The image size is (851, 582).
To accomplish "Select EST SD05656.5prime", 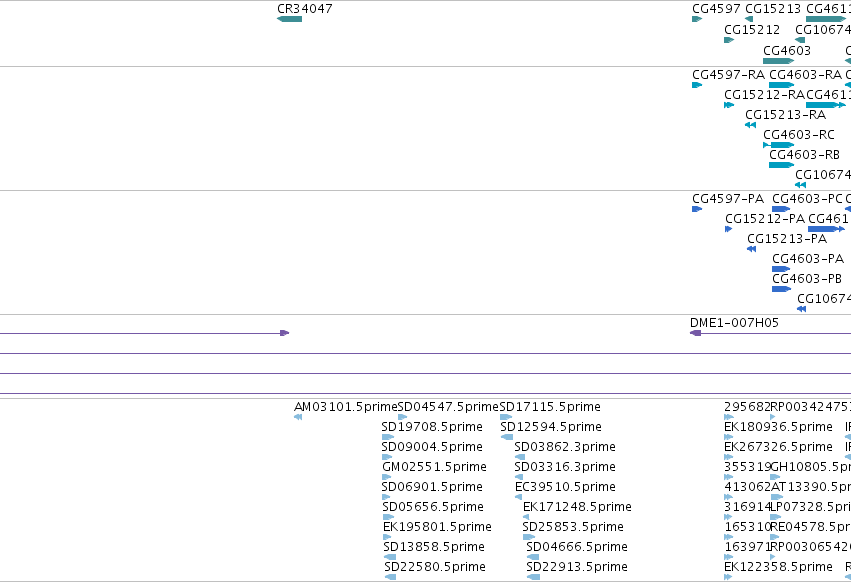I will click(388, 517).
